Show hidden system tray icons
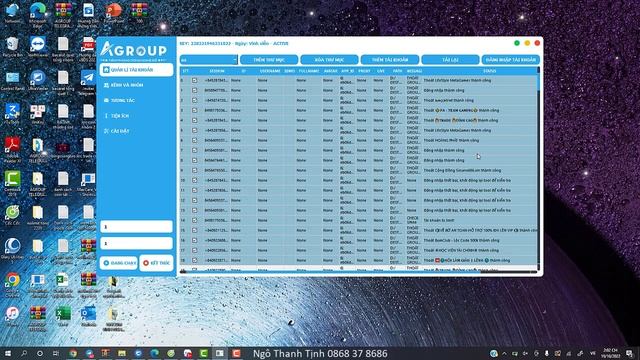640x360 pixels. click(504, 353)
